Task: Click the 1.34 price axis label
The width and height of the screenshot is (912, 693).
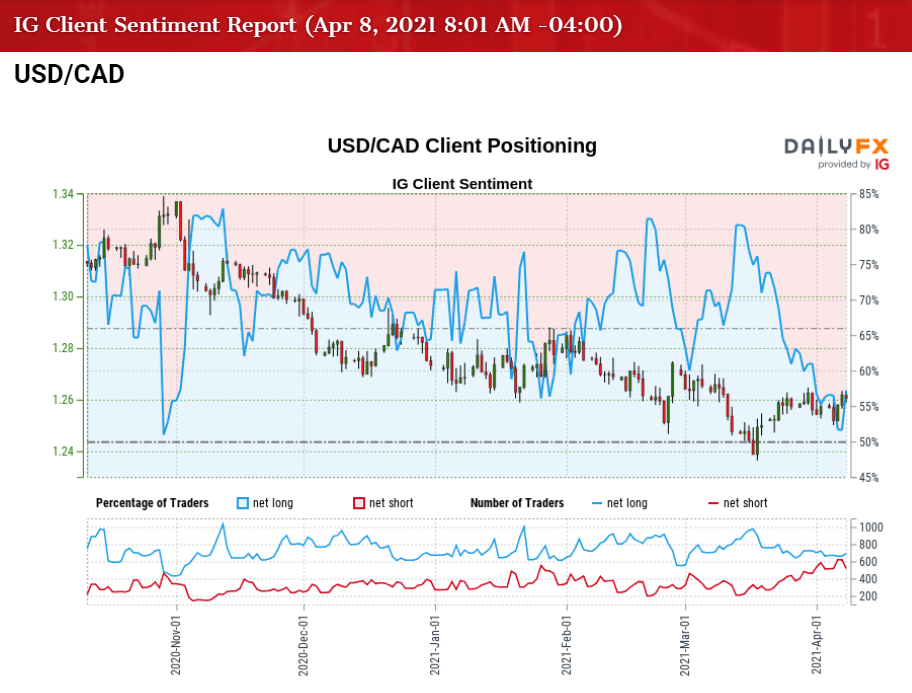Action: 62,193
